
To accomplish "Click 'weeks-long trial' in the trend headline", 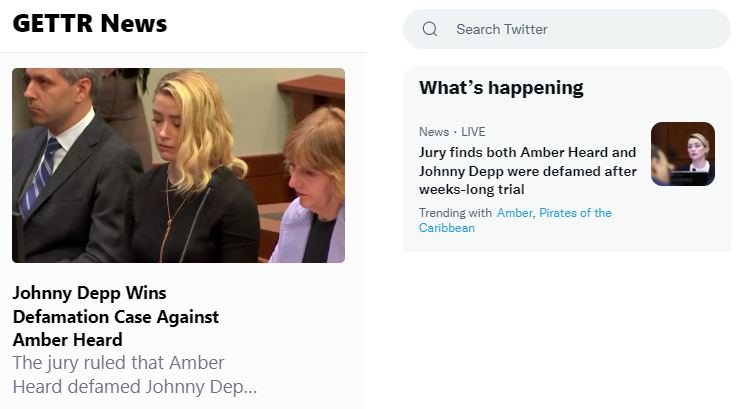I will click(x=471, y=189).
